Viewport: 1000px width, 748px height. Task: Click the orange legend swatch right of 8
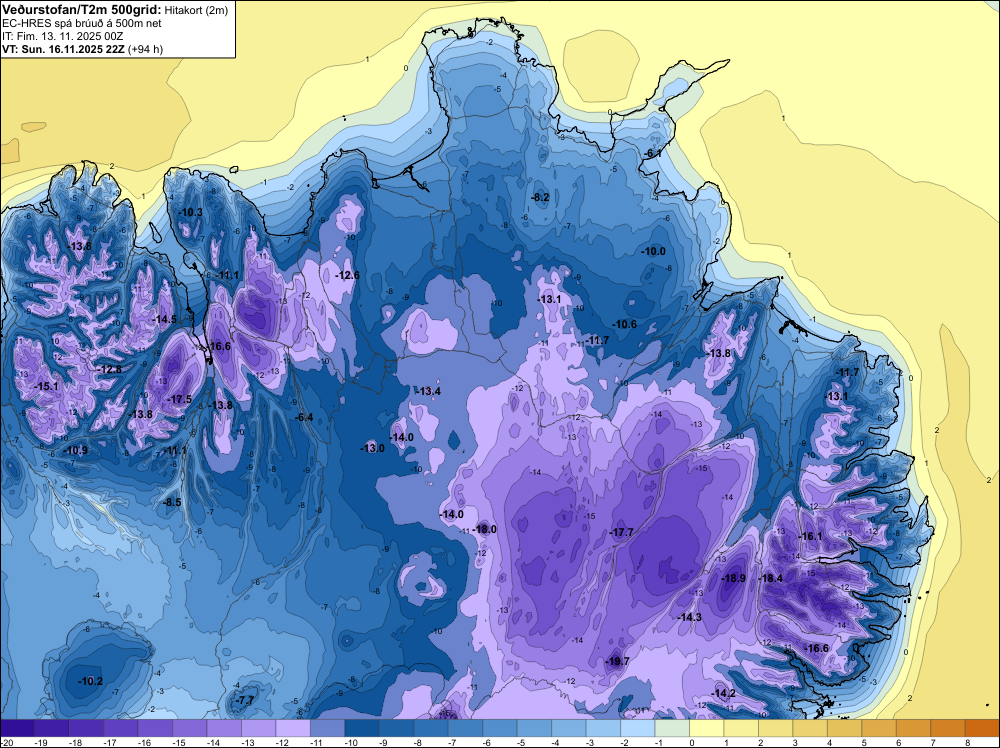coord(982,728)
